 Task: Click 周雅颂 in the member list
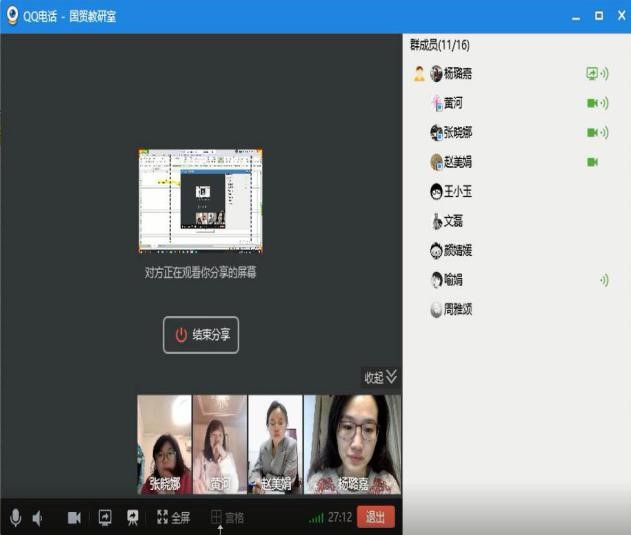pyautogui.click(x=458, y=309)
